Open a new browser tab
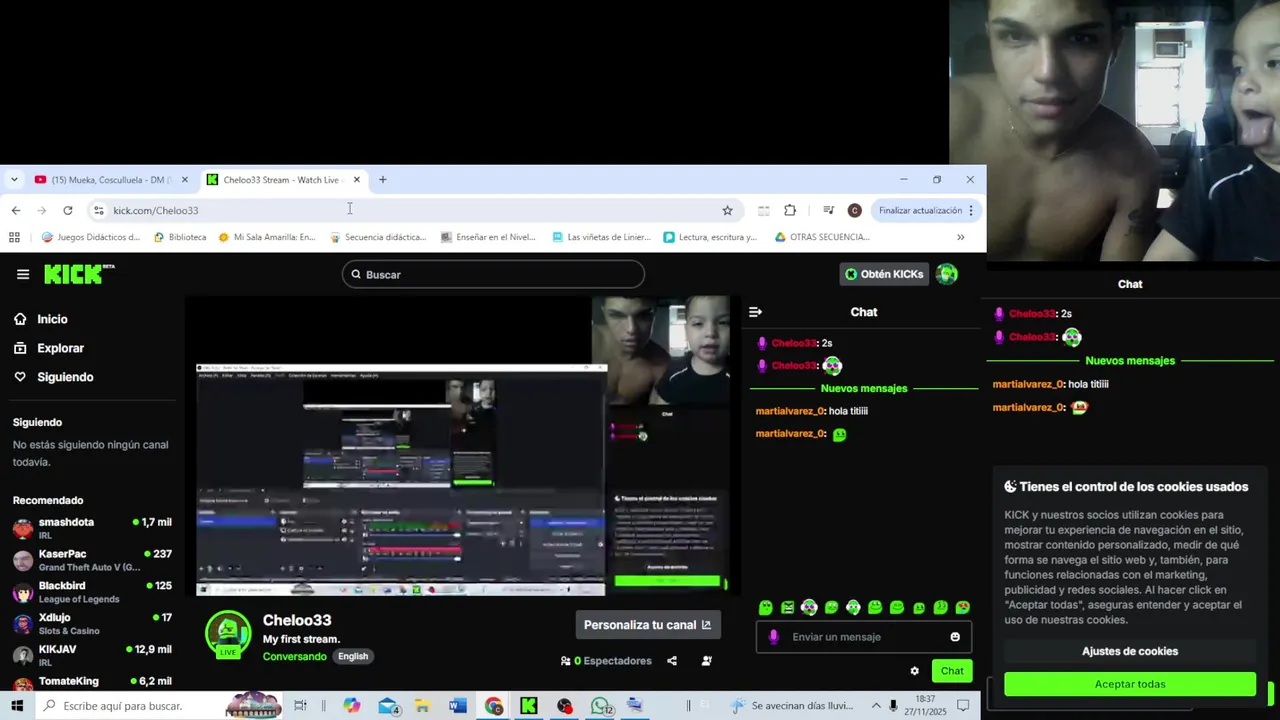Image resolution: width=1280 pixels, height=720 pixels. point(382,180)
